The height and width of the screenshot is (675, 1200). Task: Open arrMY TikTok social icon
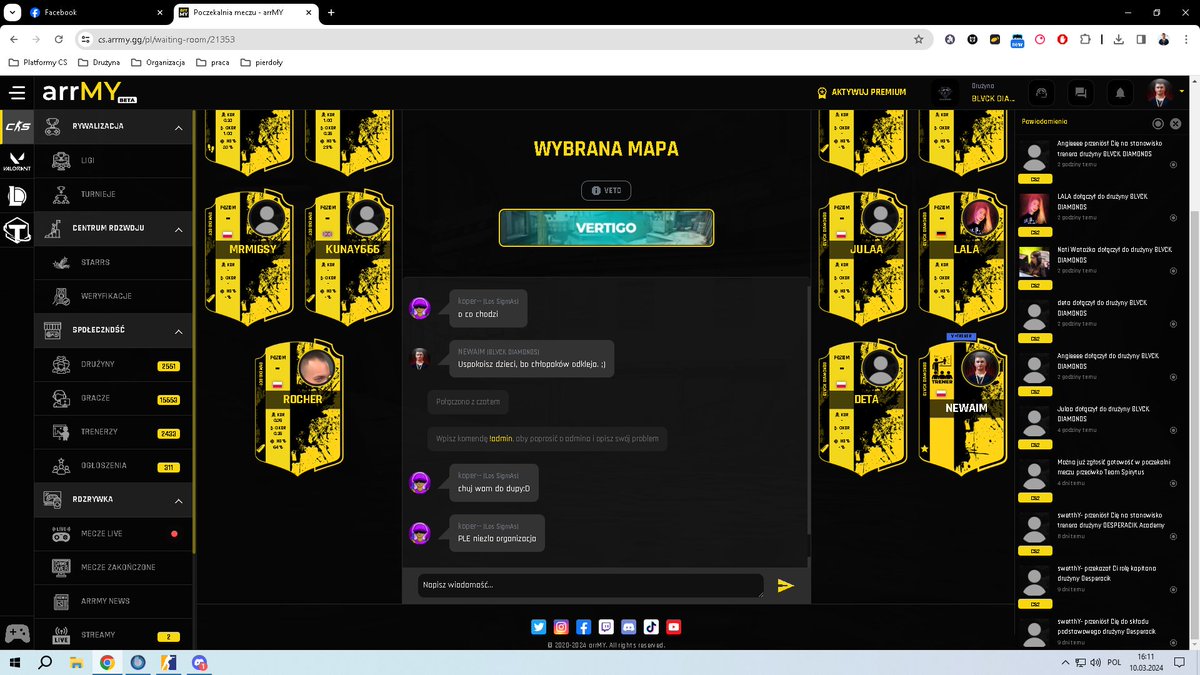[651, 627]
